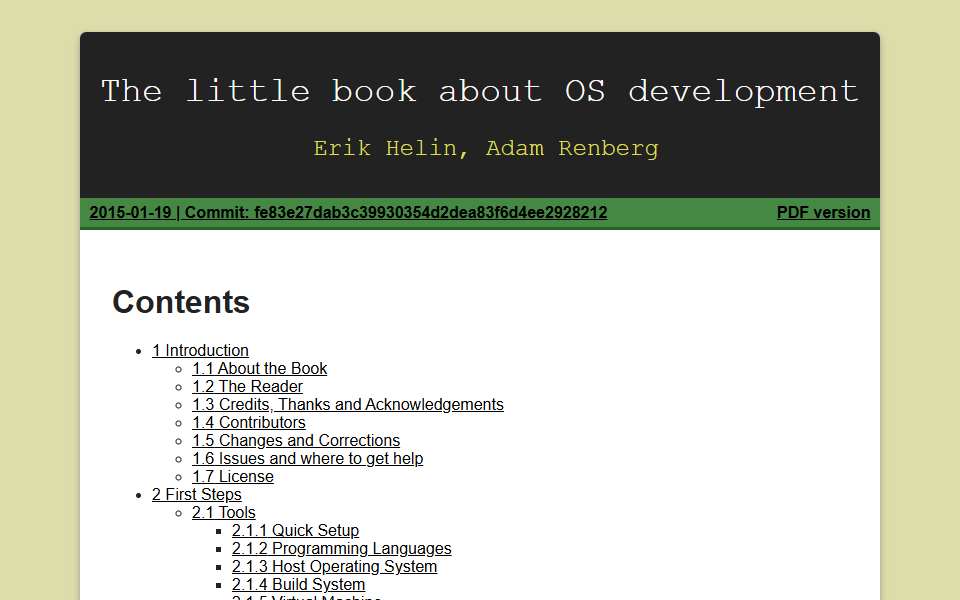Open 2.1.2 Programming Languages section
This screenshot has width=960, height=600.
tap(342, 549)
